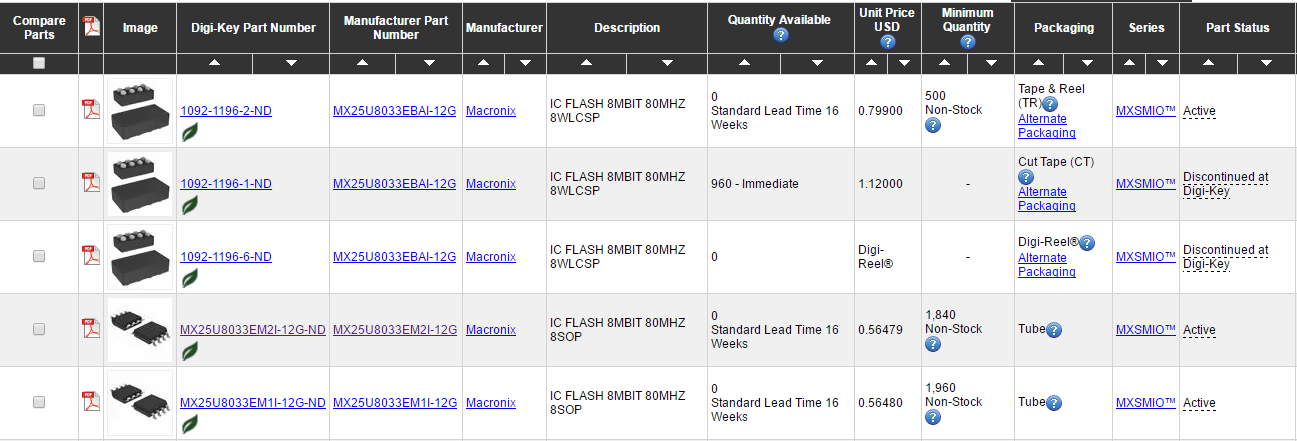Check the compare box for MX25U8033EM1I-12G-ND

(x=39, y=402)
